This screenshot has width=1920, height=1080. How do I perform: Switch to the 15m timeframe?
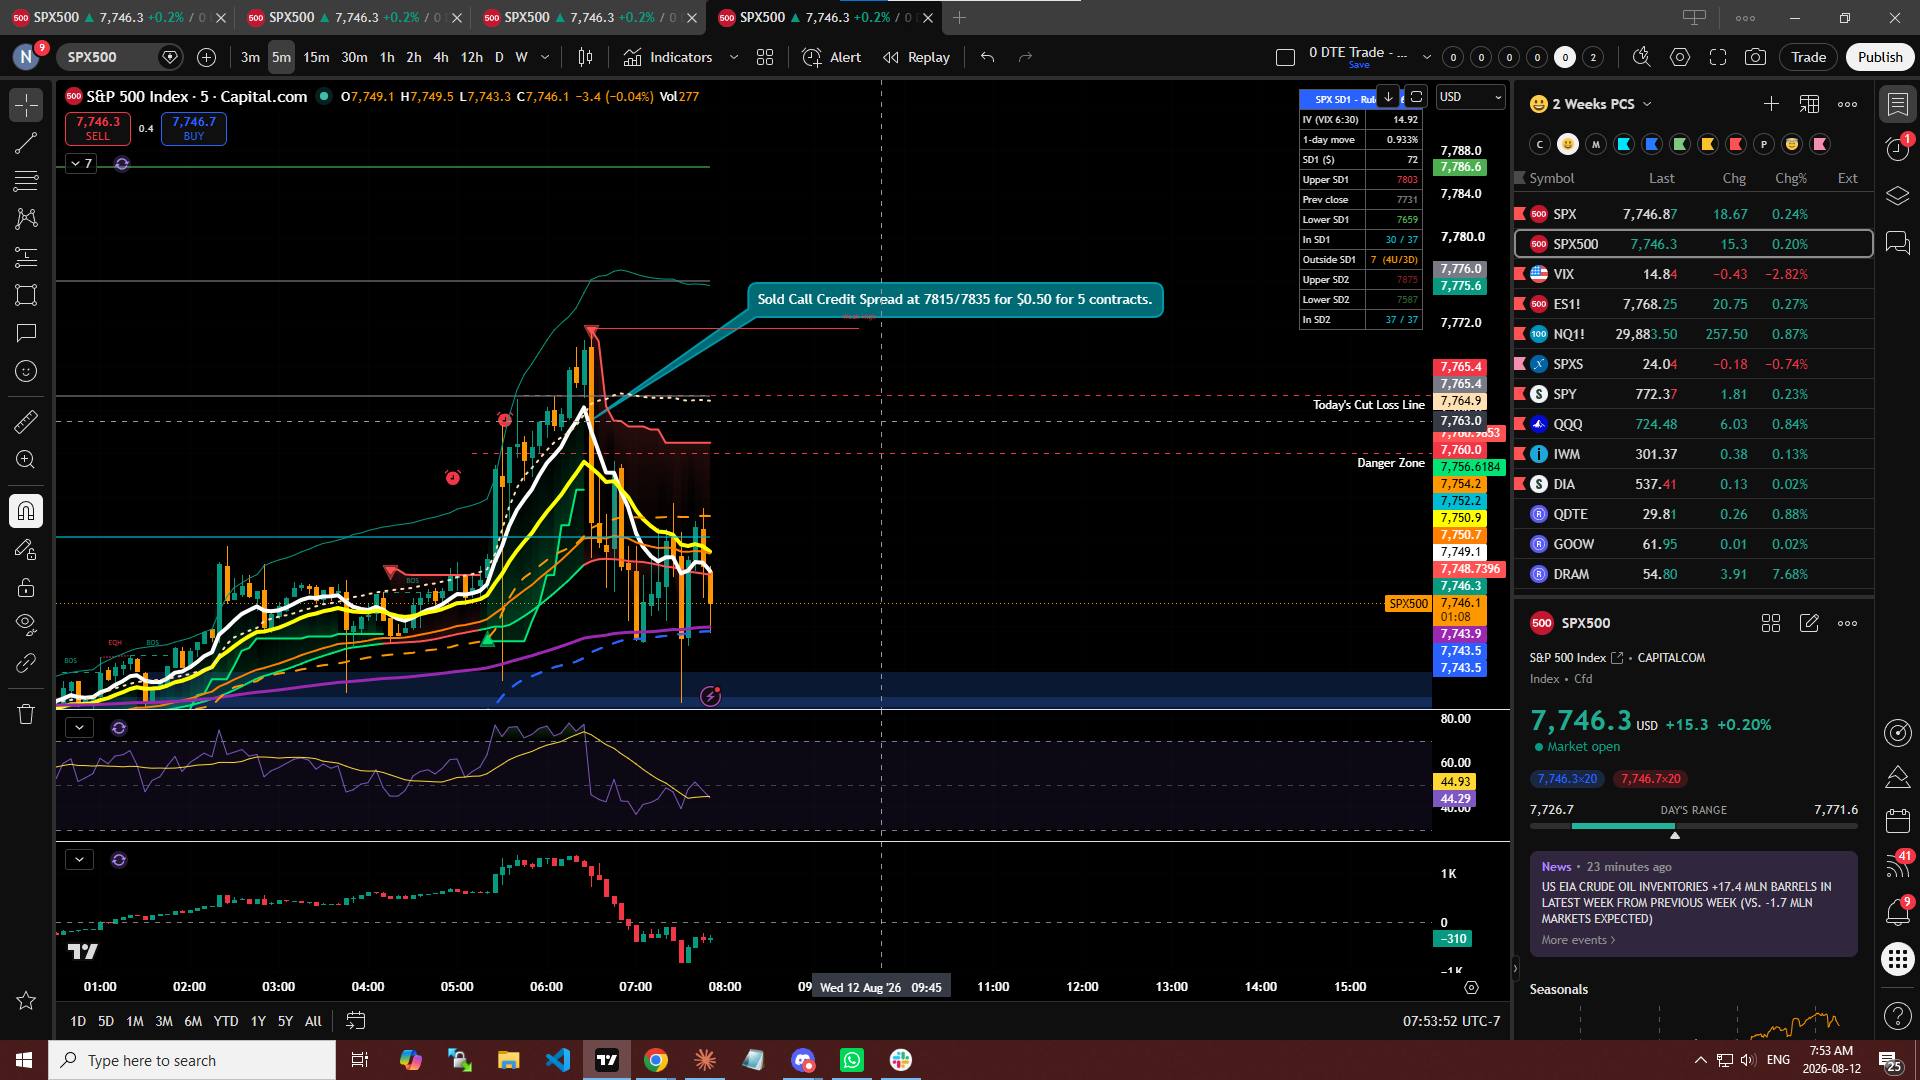(316, 58)
